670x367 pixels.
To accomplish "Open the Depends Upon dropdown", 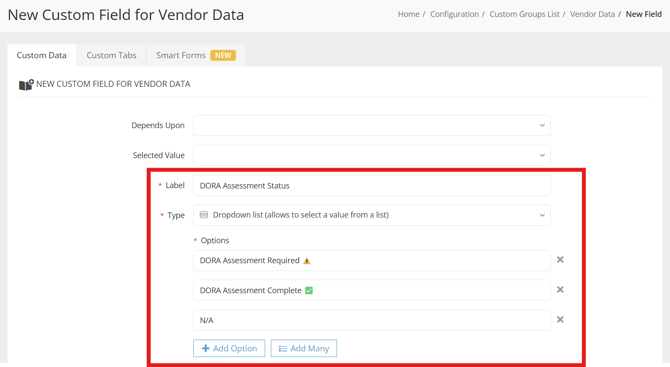I will click(372, 126).
